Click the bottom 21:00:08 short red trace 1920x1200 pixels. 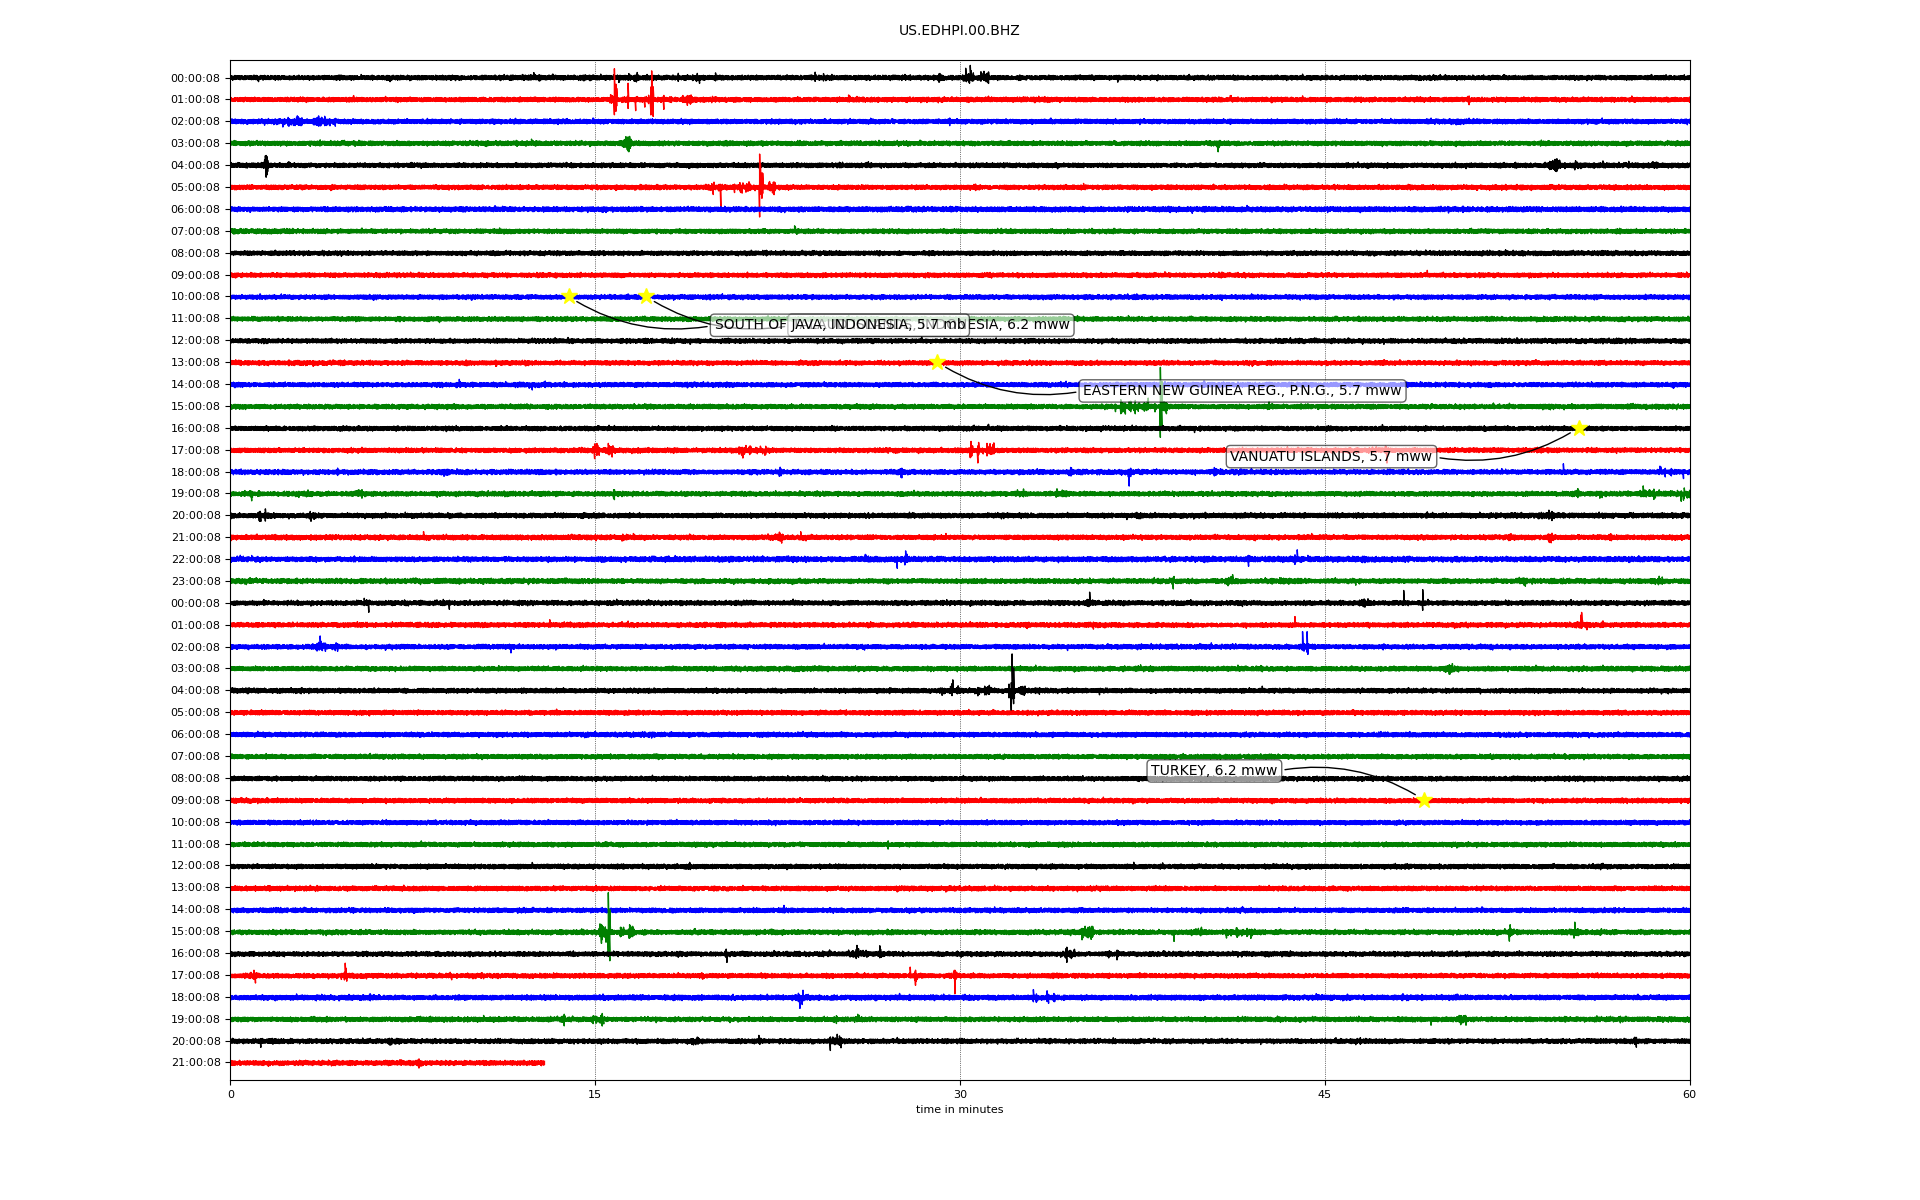388,1063
